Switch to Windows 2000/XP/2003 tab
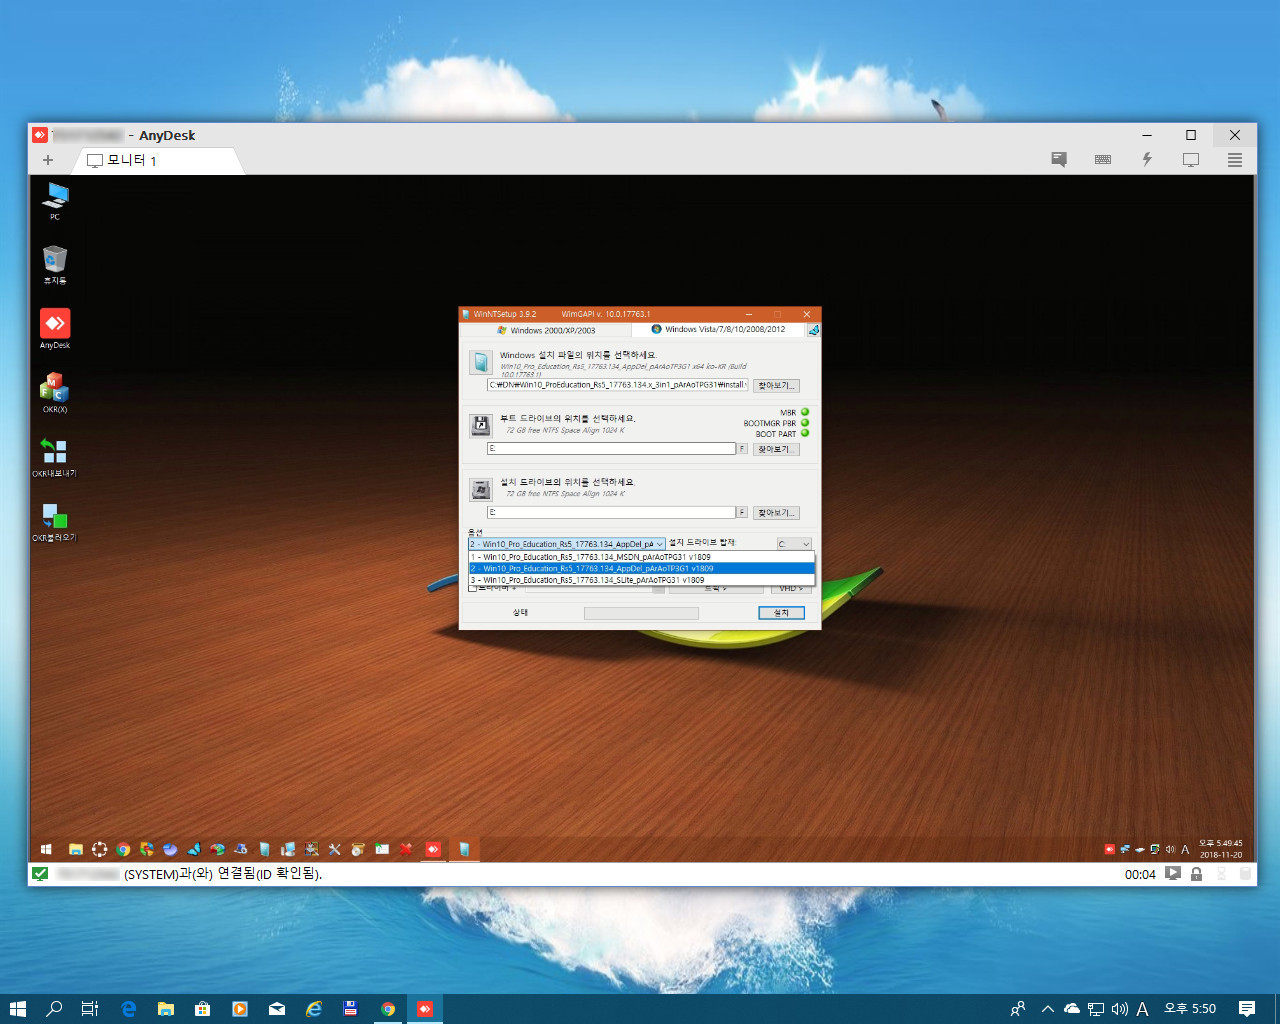The image size is (1280, 1024). (545, 330)
